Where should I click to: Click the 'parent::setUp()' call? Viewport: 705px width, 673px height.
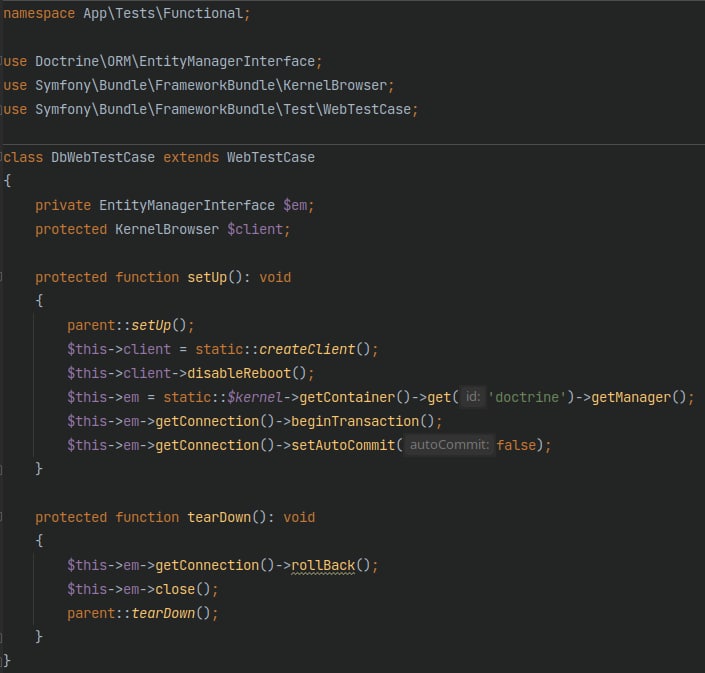pos(127,325)
